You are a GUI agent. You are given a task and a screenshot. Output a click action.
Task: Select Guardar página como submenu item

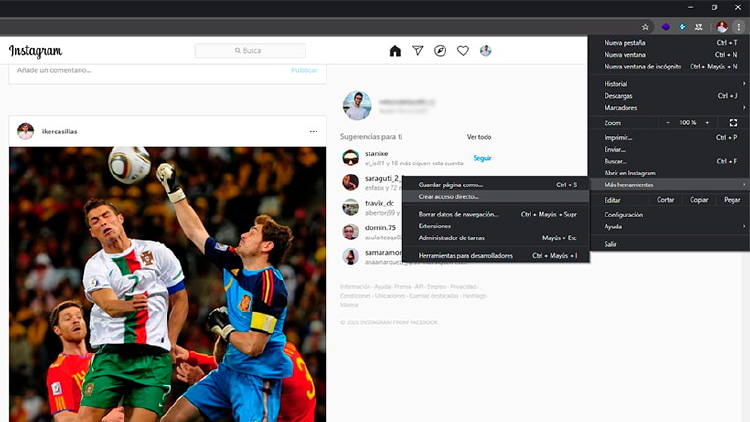pyautogui.click(x=496, y=185)
